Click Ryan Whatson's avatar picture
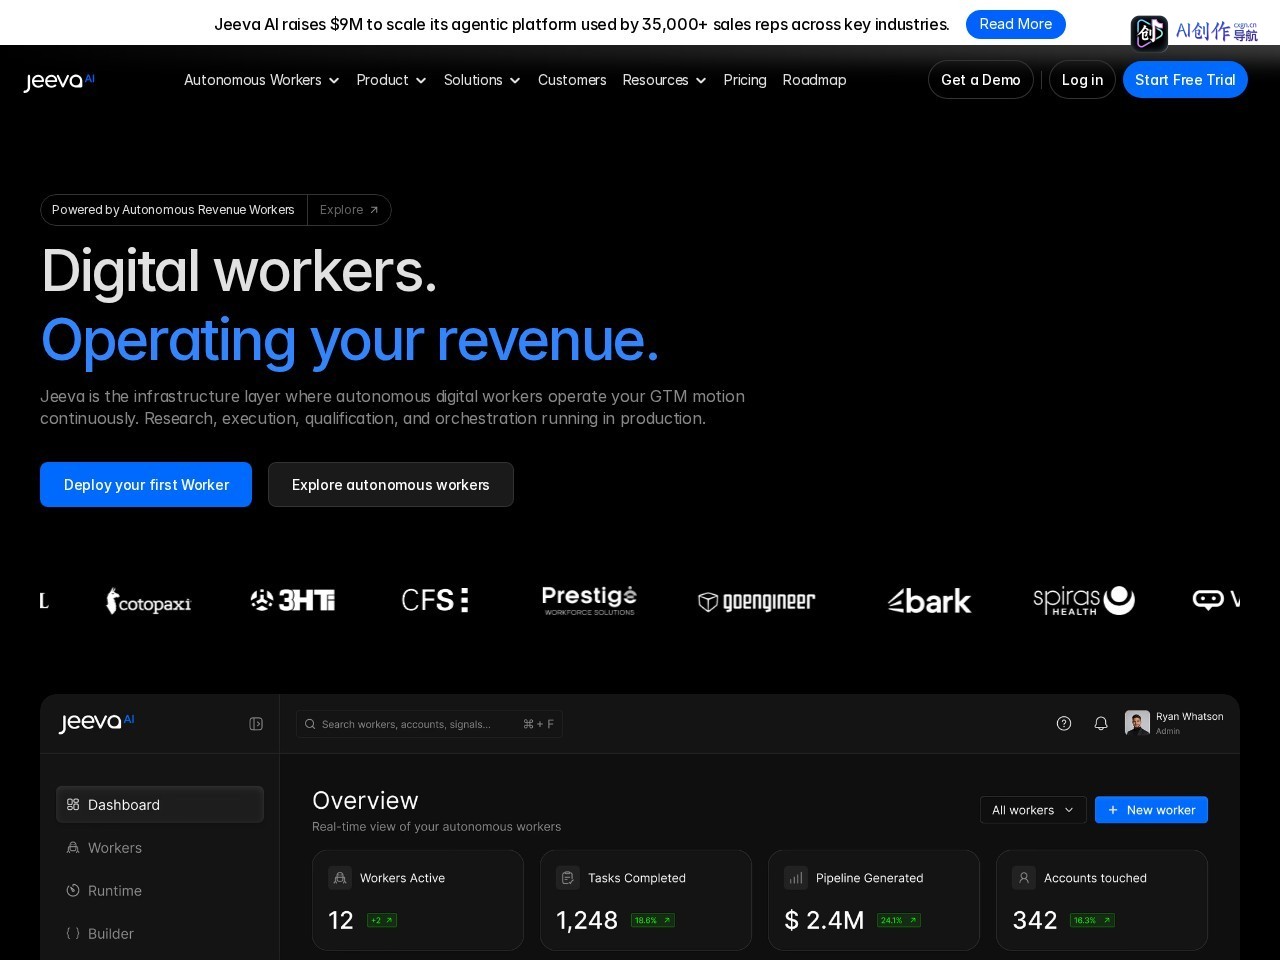1280x960 pixels. (x=1137, y=723)
